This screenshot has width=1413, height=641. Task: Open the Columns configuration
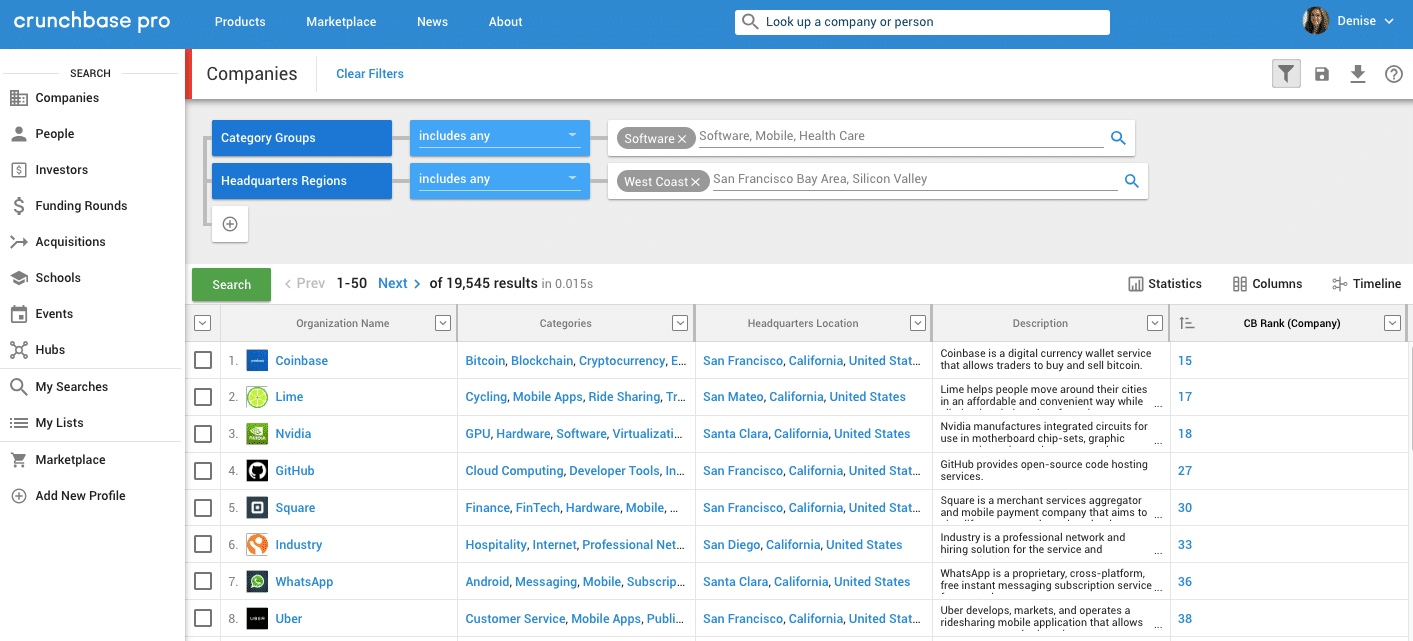coord(1266,283)
